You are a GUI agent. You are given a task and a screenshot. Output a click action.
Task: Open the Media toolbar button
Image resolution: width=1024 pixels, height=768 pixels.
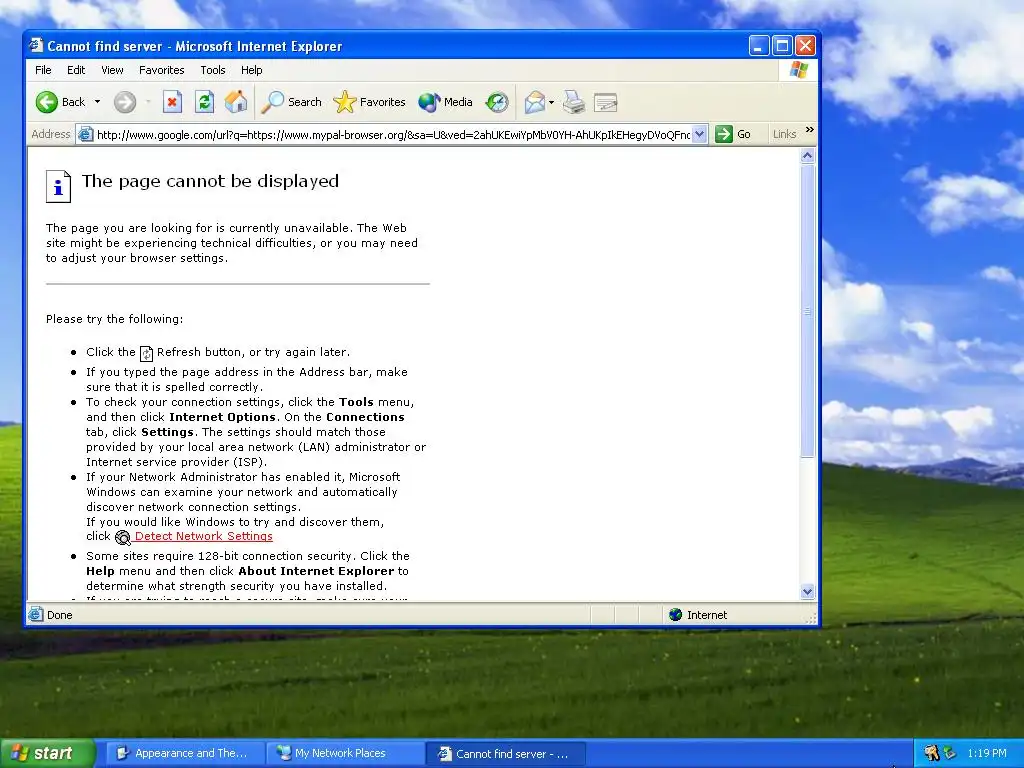pos(445,102)
